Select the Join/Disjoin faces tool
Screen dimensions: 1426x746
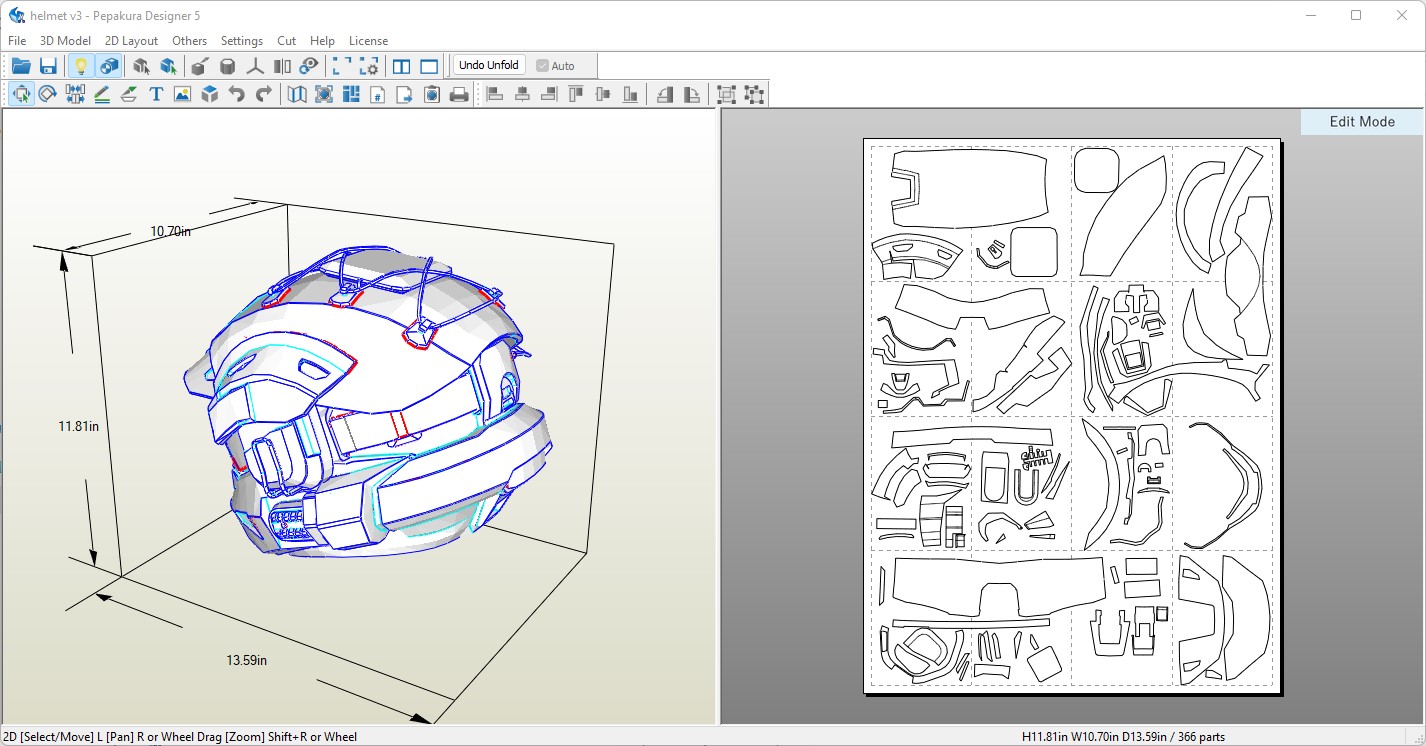75,94
